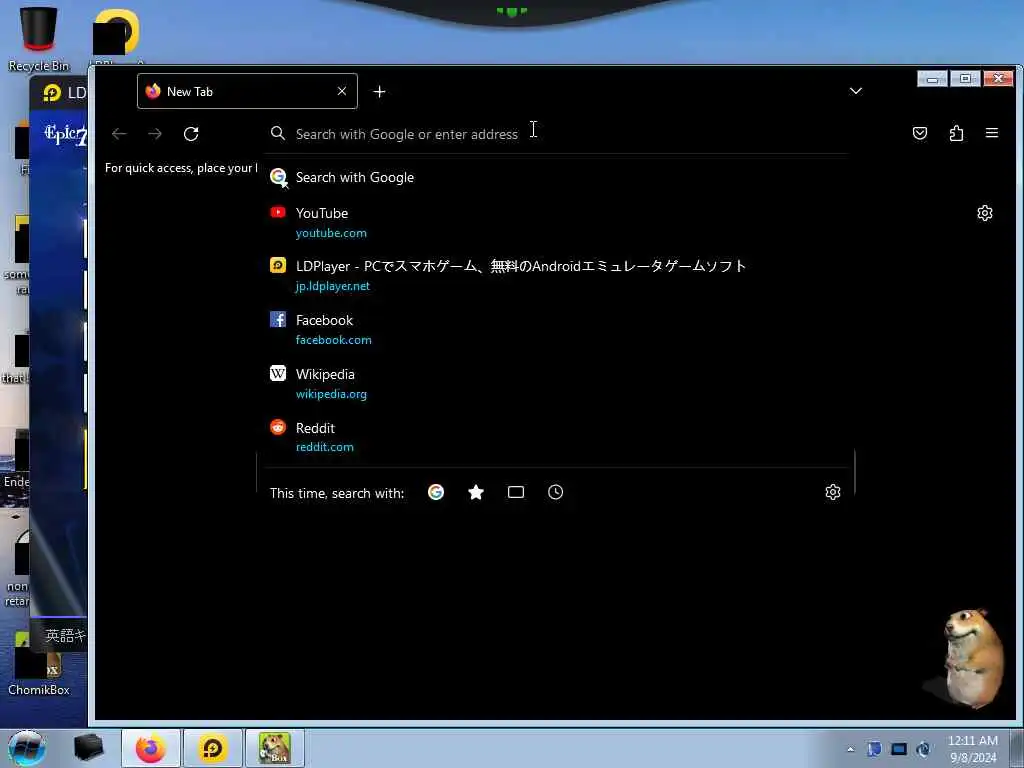The image size is (1024, 768).
Task: Click the taskbar clock showing 12:11 AM
Action: click(972, 749)
